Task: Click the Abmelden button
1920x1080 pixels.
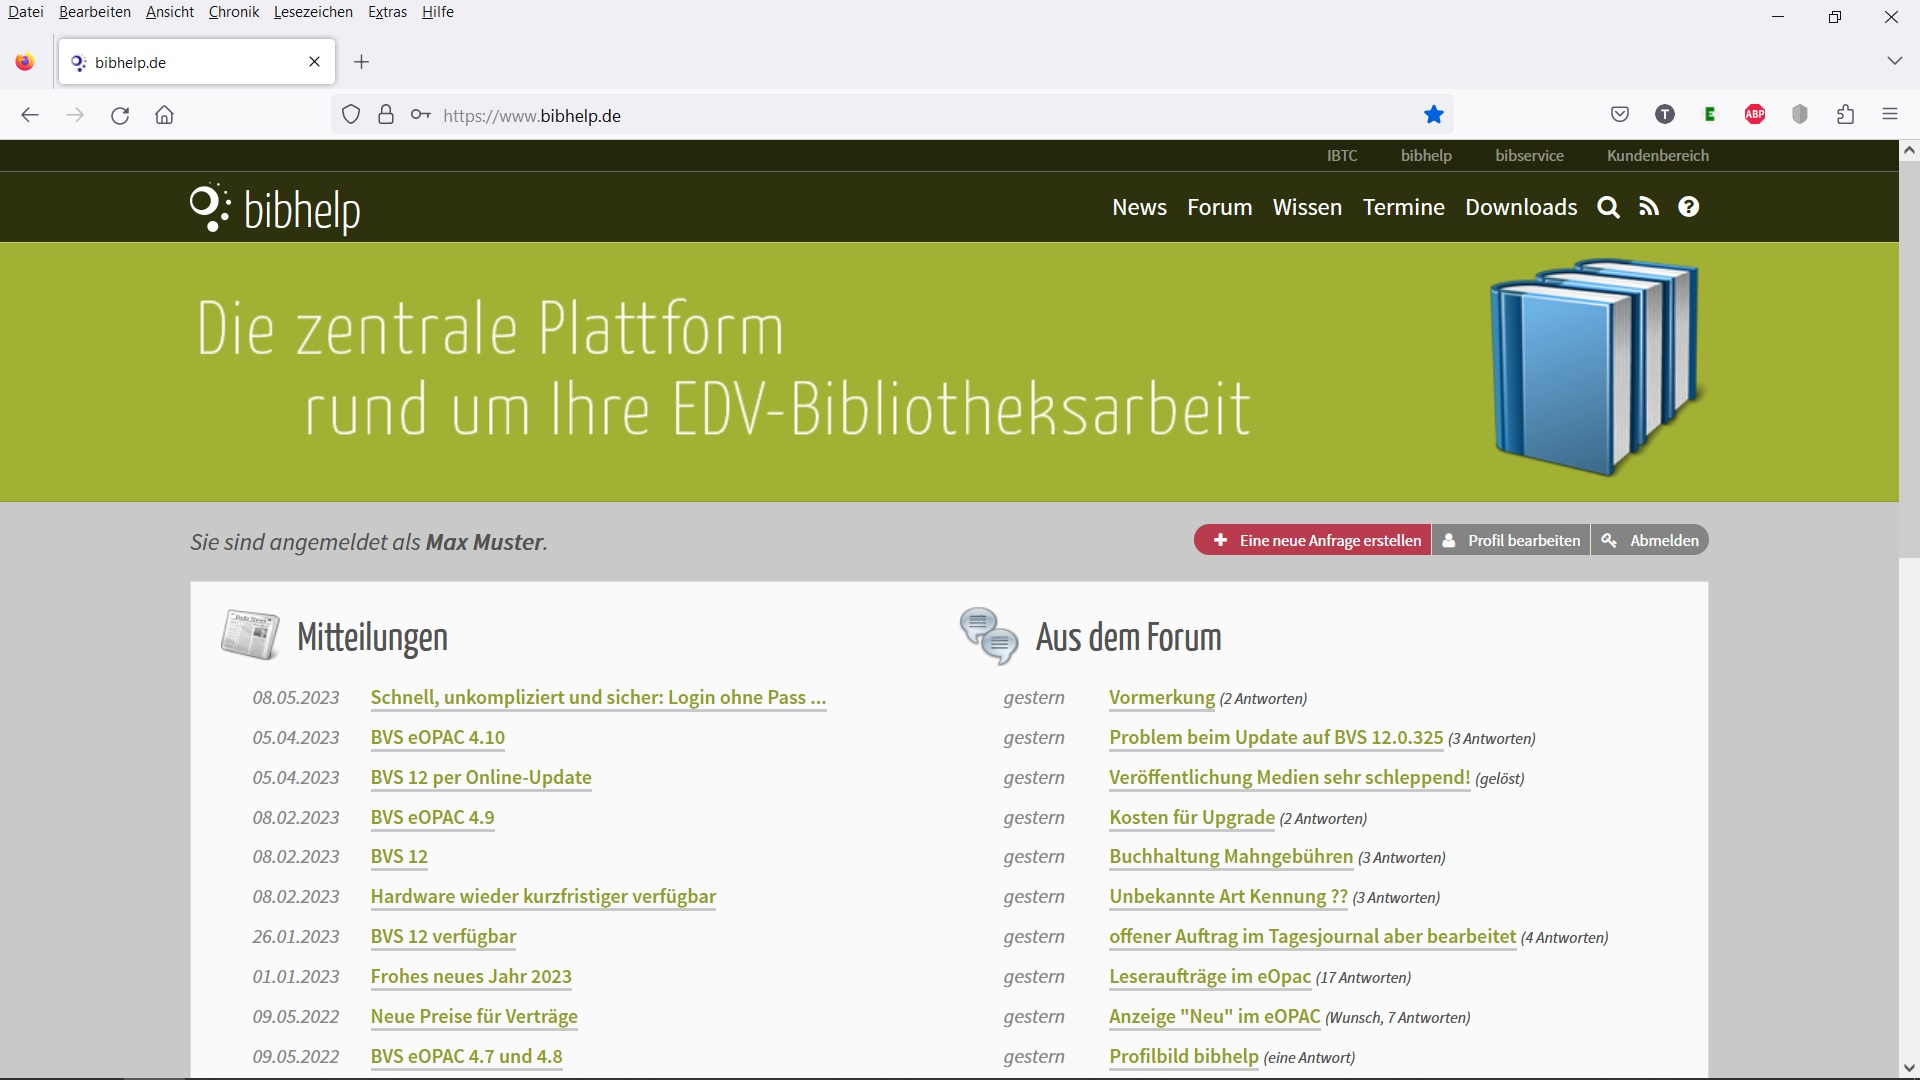Action: [x=1650, y=540]
